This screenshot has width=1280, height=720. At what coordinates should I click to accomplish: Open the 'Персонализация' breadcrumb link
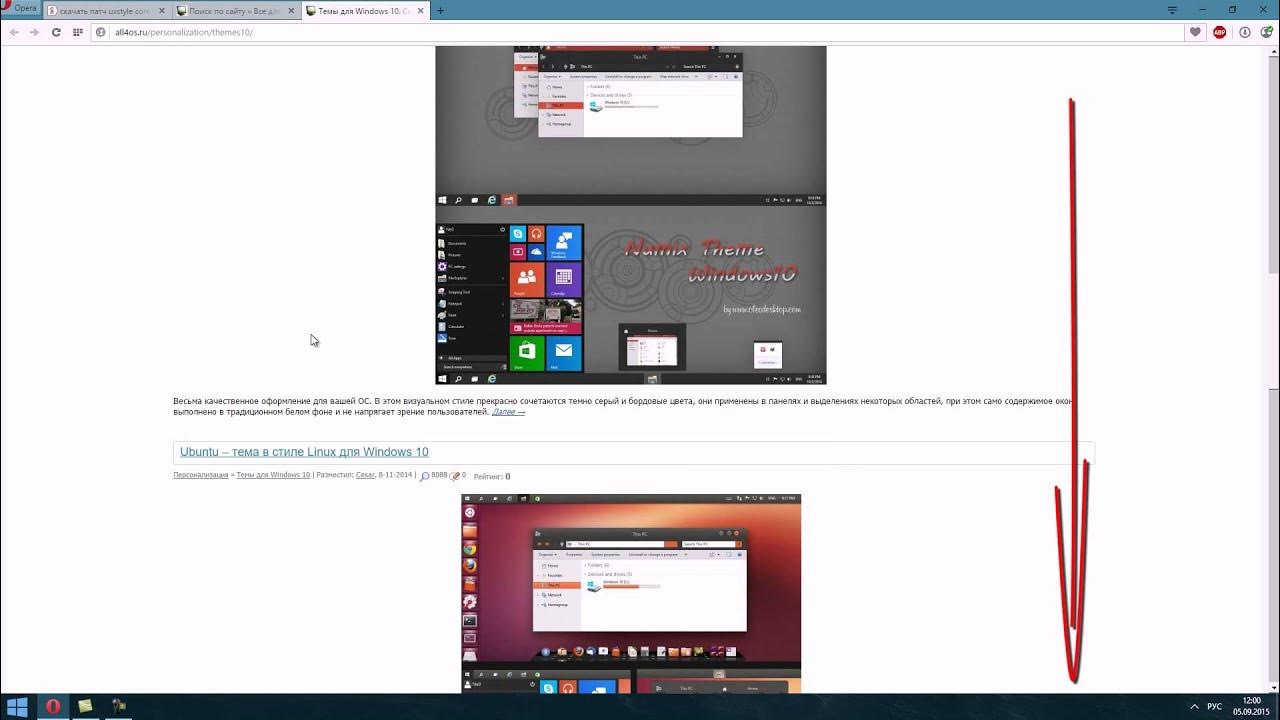(201, 475)
